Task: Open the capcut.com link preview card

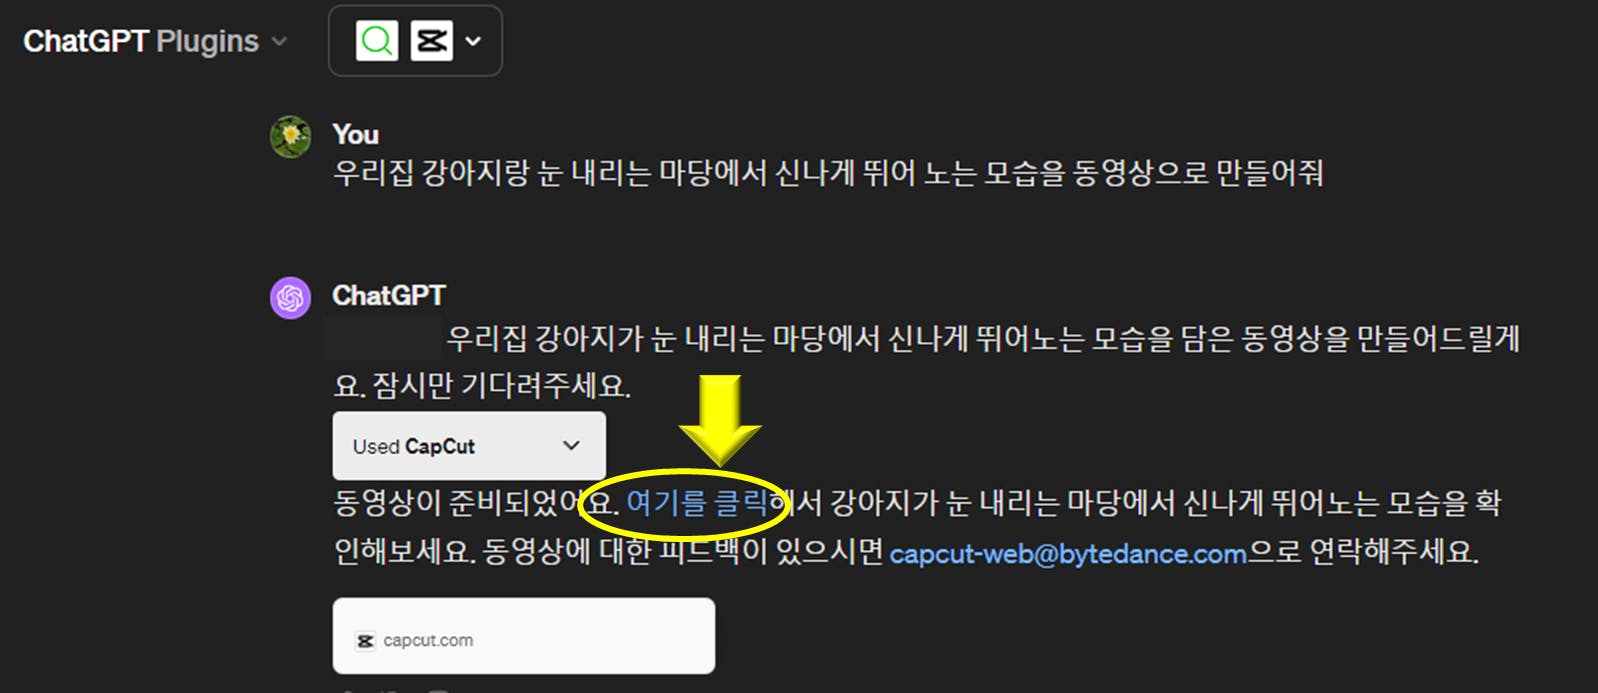Action: pos(524,636)
